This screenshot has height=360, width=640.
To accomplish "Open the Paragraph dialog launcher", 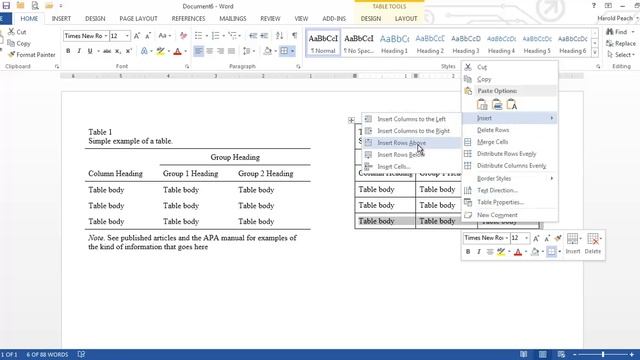I will [298, 67].
